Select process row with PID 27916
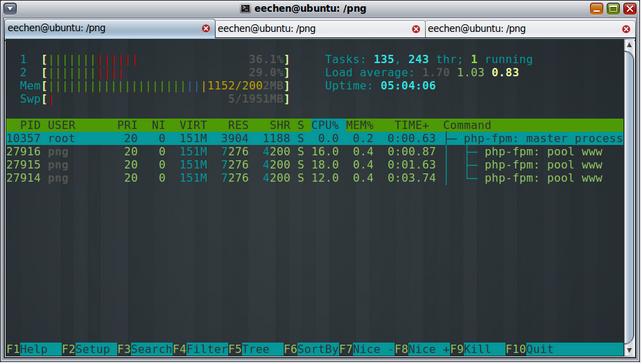The image size is (642, 364). 314,152
